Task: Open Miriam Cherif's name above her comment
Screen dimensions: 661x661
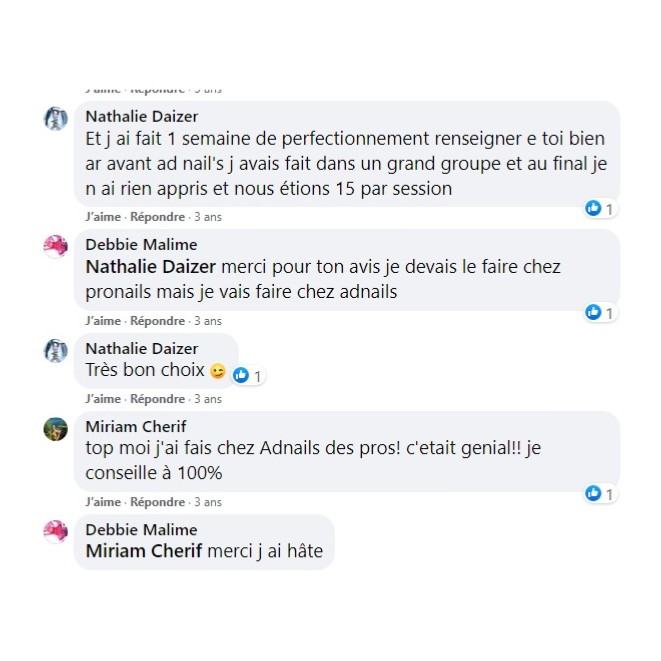Action: point(136,427)
